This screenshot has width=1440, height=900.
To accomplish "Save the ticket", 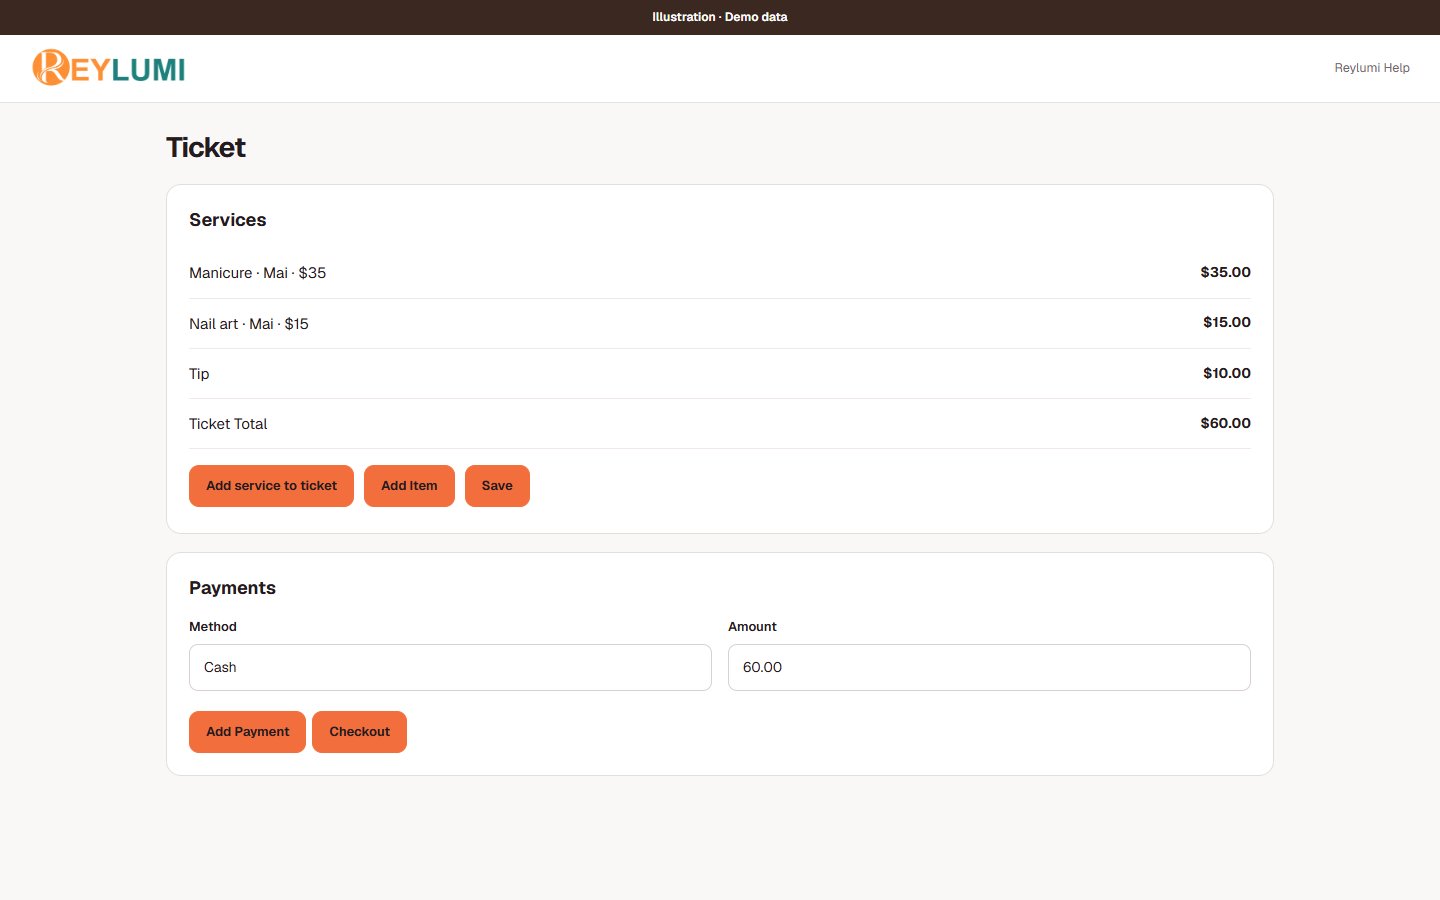I will tap(497, 486).
